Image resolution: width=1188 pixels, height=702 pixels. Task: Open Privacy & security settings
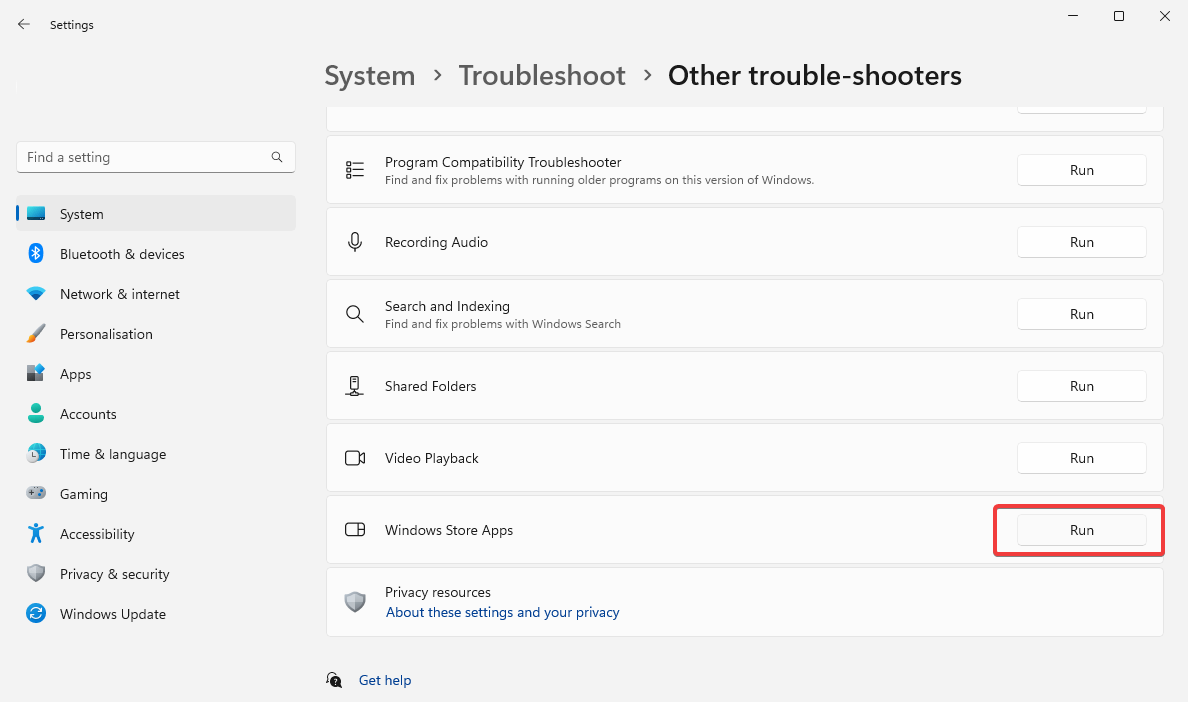point(114,574)
